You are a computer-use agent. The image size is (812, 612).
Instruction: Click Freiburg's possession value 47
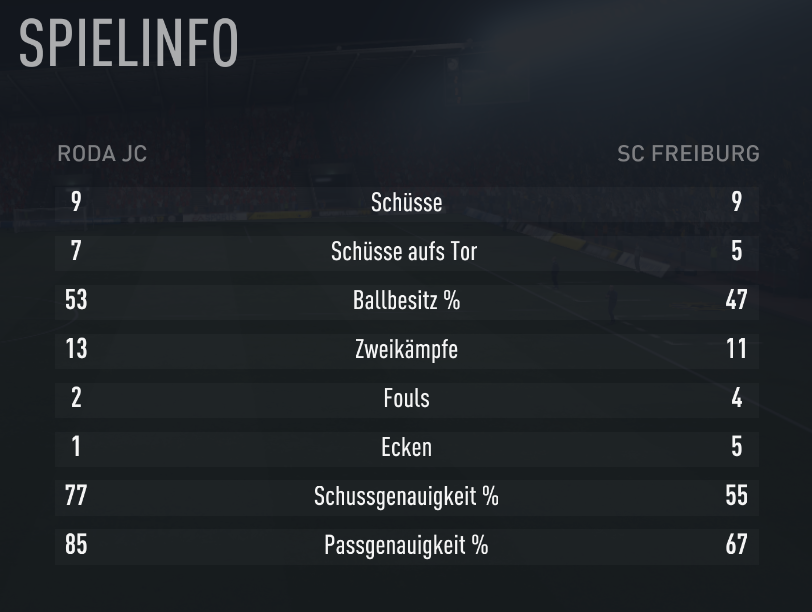point(736,300)
